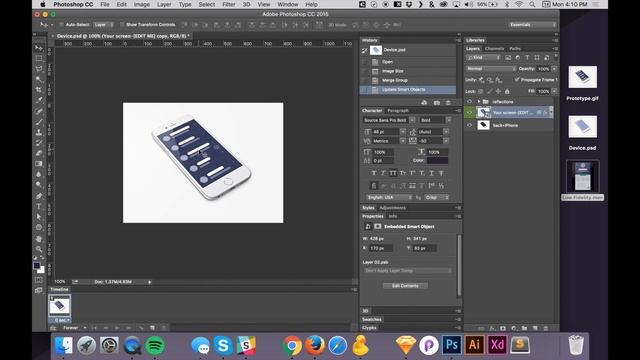Image resolution: width=640 pixels, height=360 pixels.
Task: Select the Eyedropper tool
Action: (x=39, y=100)
